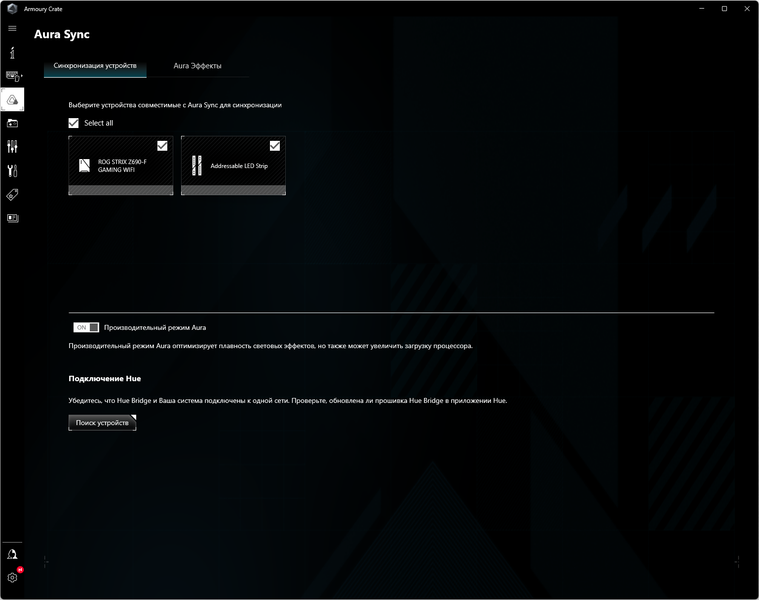Toggle the Select all checkbox
The height and width of the screenshot is (600, 759).
(74, 123)
